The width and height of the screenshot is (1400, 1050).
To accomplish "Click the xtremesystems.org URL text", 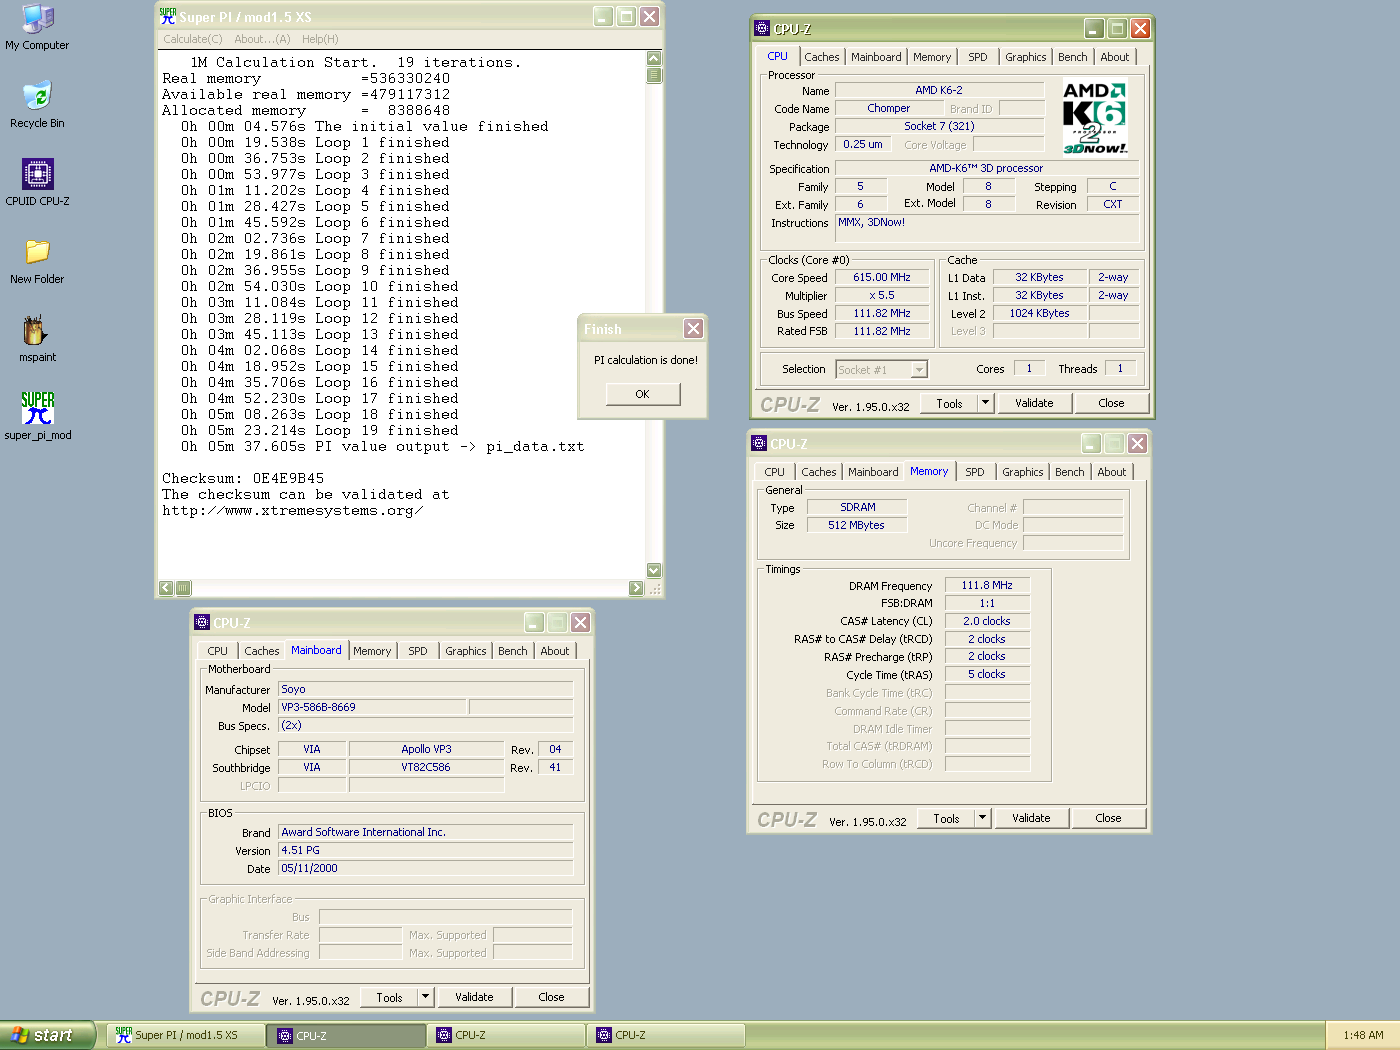I will 292,511.
